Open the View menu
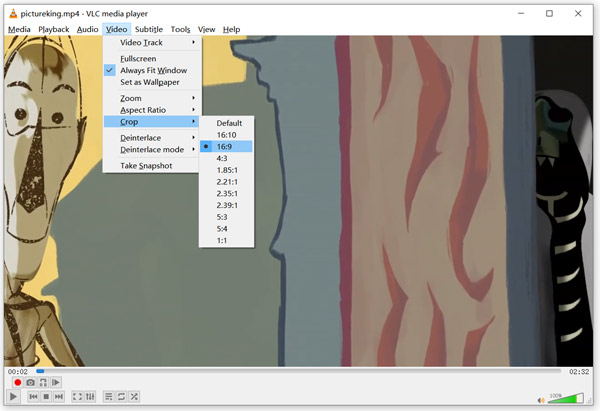This screenshot has height=411, width=600. (x=206, y=29)
